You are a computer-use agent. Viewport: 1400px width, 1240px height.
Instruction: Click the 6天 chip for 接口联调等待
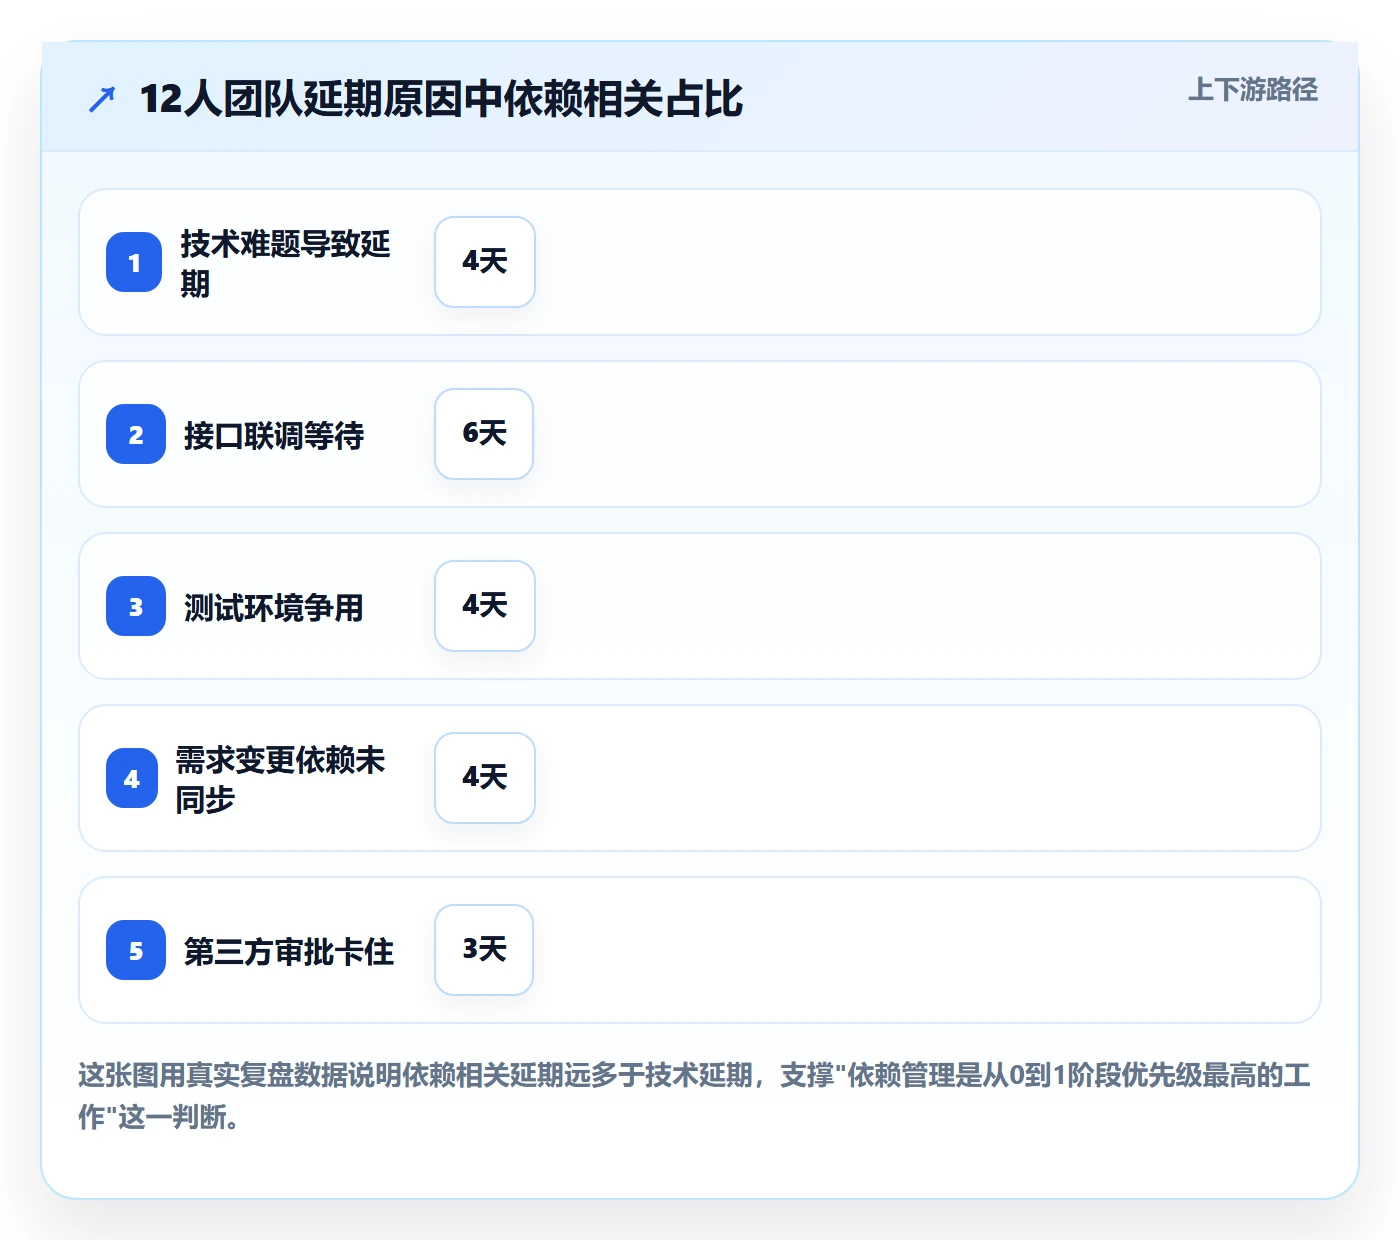coord(484,434)
